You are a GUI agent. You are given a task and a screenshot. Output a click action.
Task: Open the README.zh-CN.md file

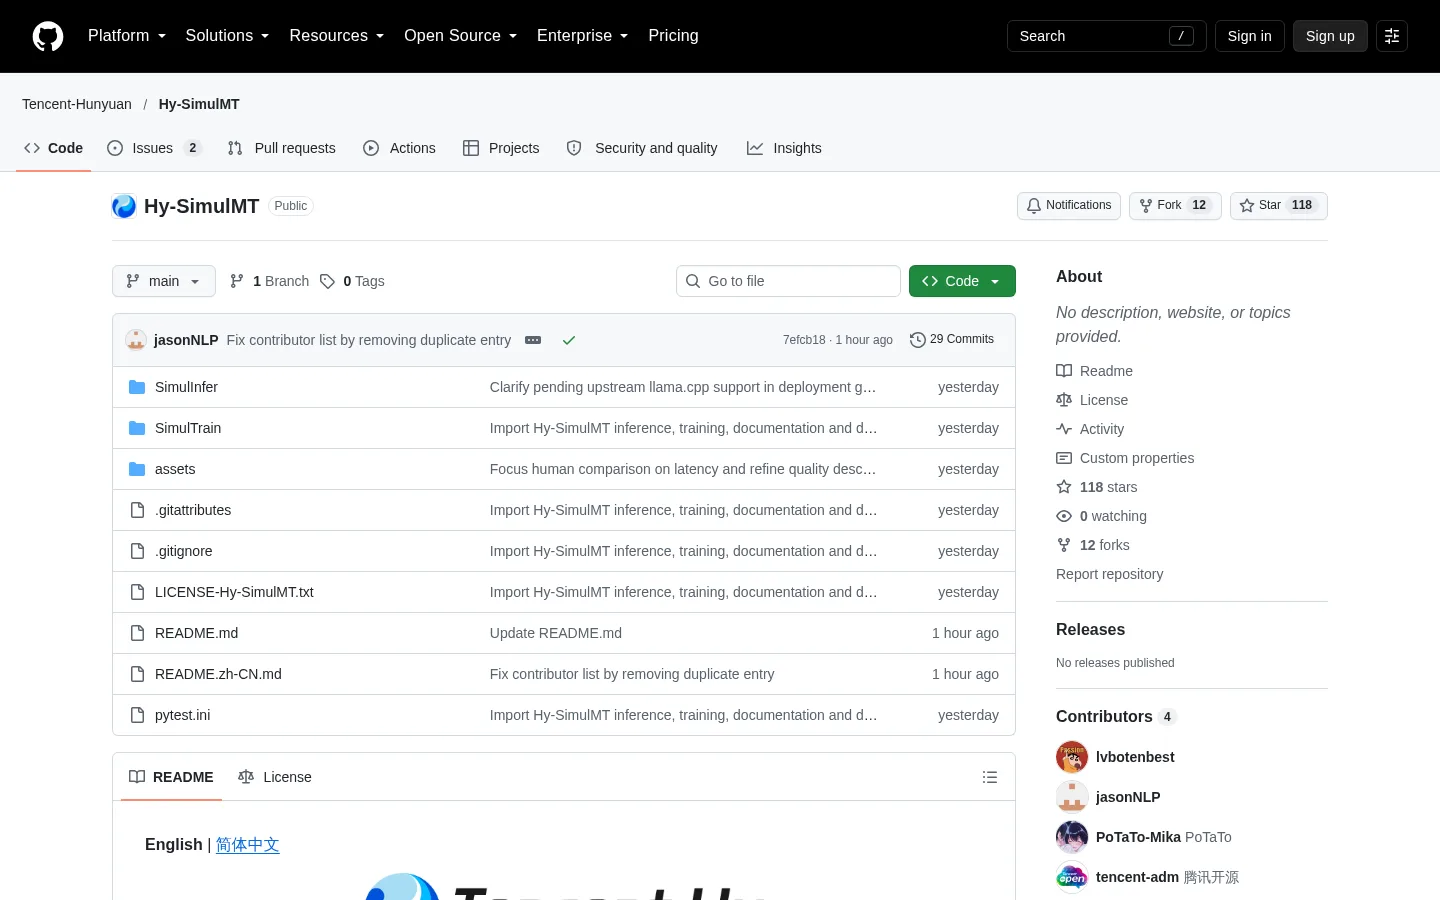[x=218, y=674]
